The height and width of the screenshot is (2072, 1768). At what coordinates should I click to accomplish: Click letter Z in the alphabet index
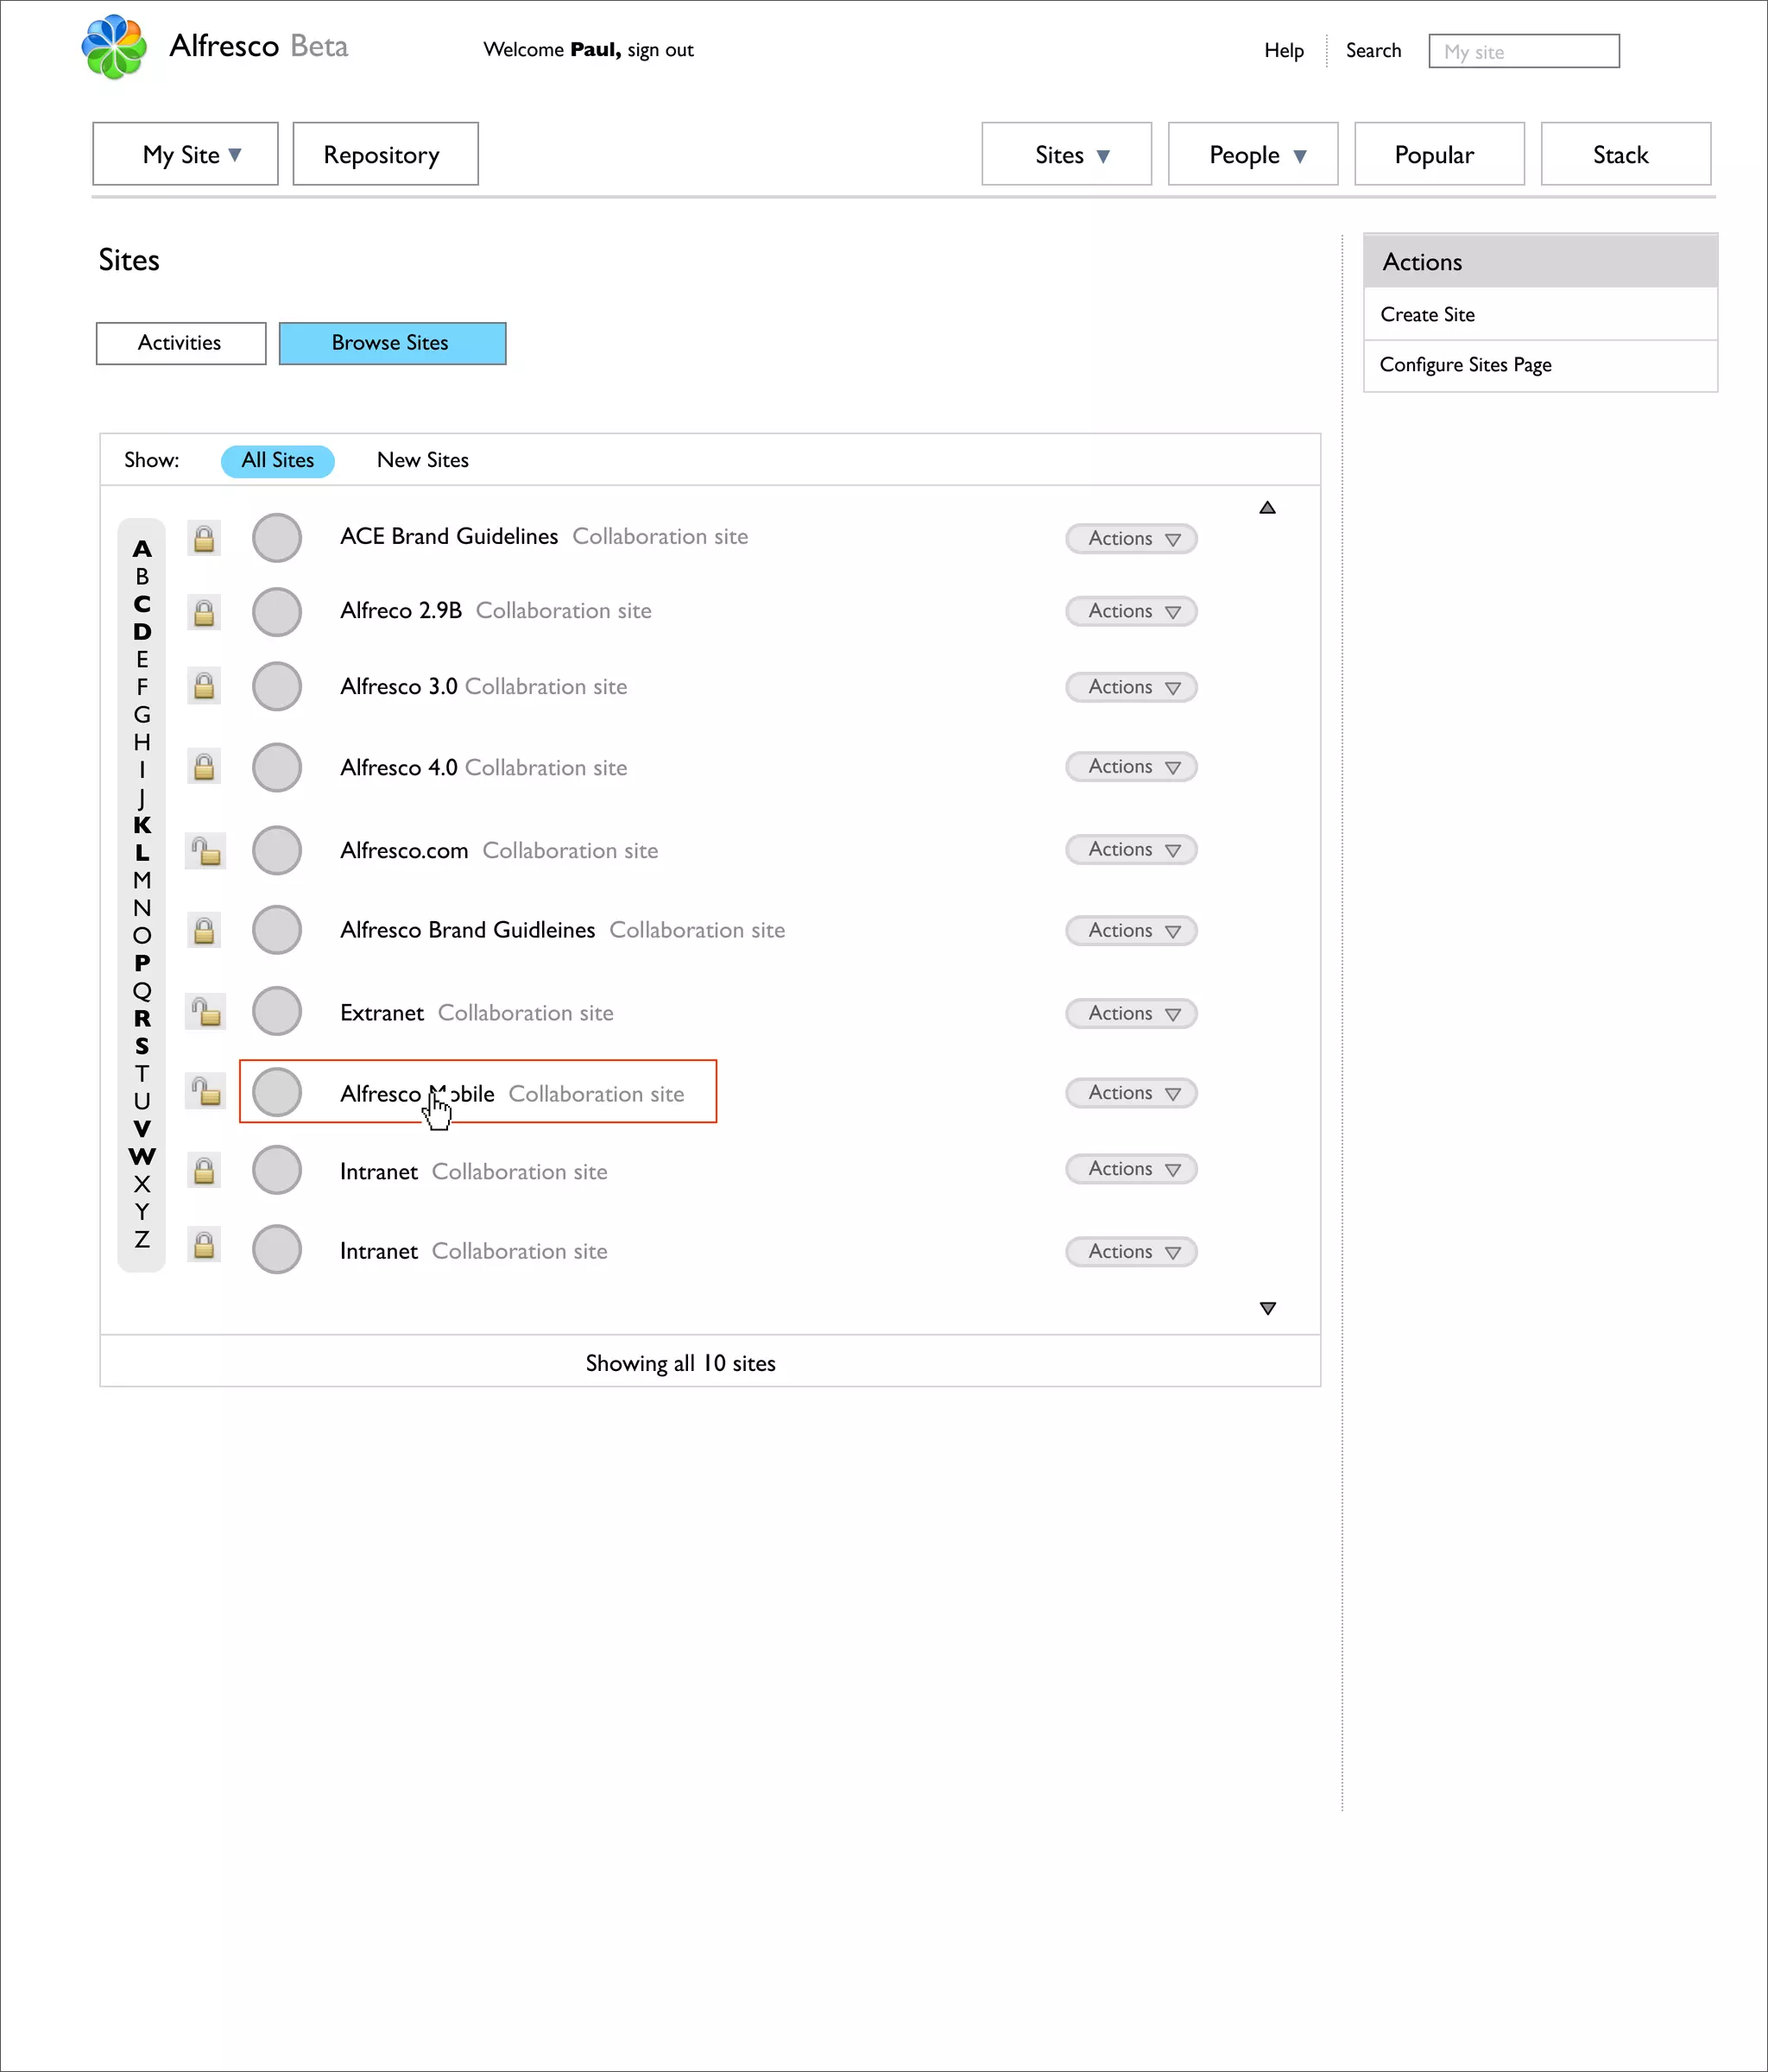[142, 1240]
